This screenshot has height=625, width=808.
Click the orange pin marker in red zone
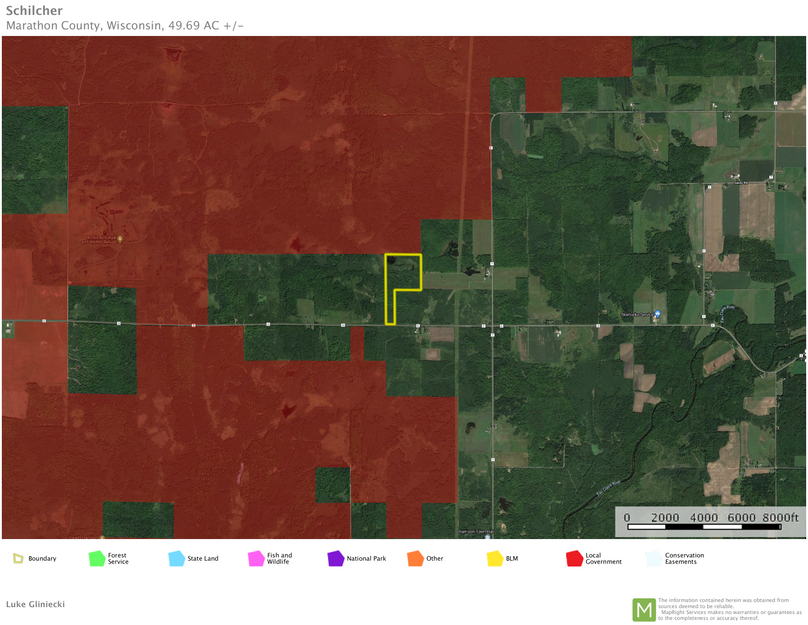tap(120, 239)
